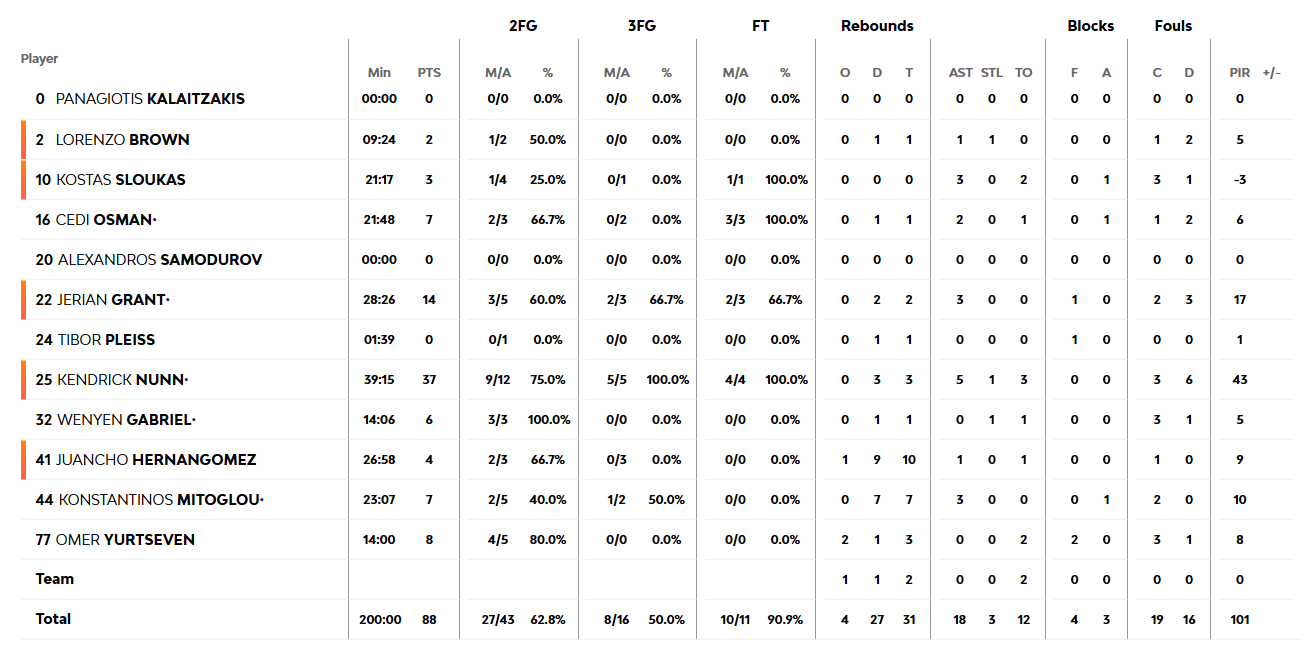
Task: Click the PIR column header
Action: point(1240,73)
